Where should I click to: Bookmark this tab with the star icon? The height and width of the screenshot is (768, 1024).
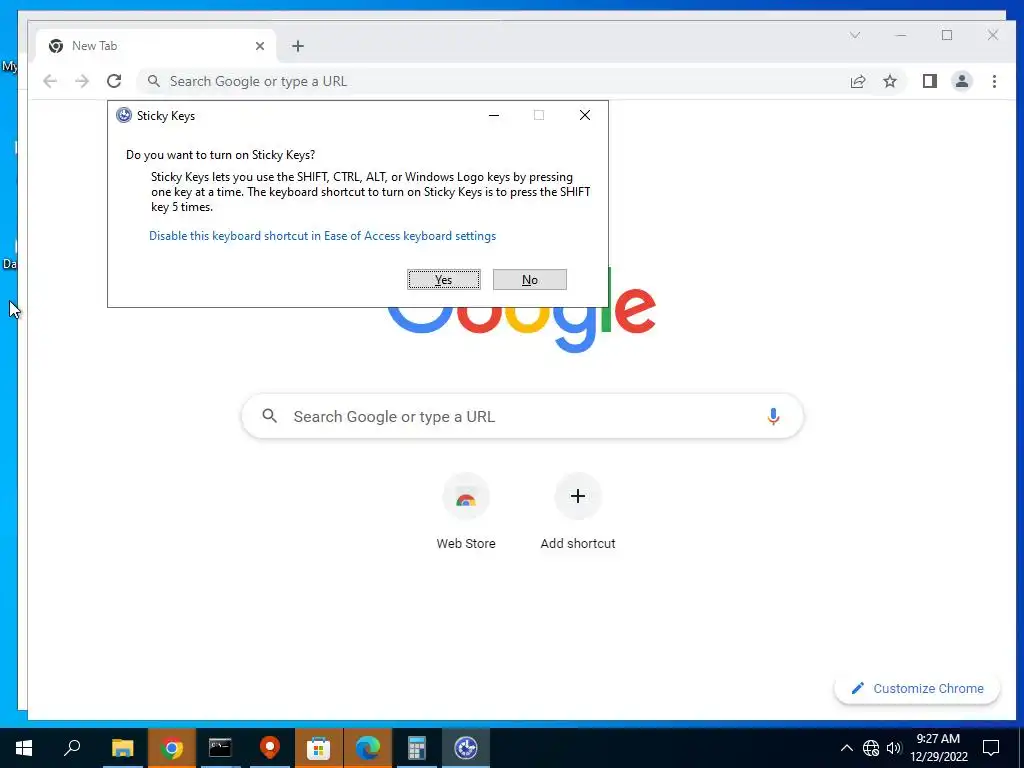890,81
